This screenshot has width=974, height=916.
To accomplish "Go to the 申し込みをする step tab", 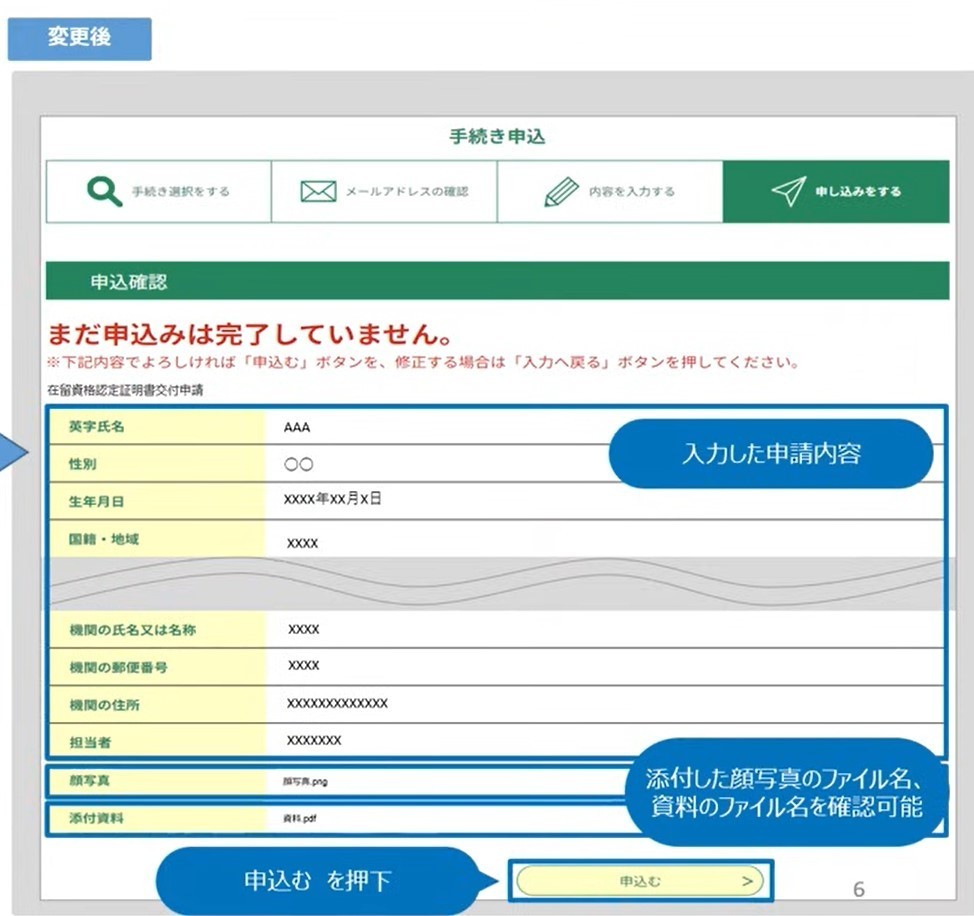I will pyautogui.click(x=836, y=191).
